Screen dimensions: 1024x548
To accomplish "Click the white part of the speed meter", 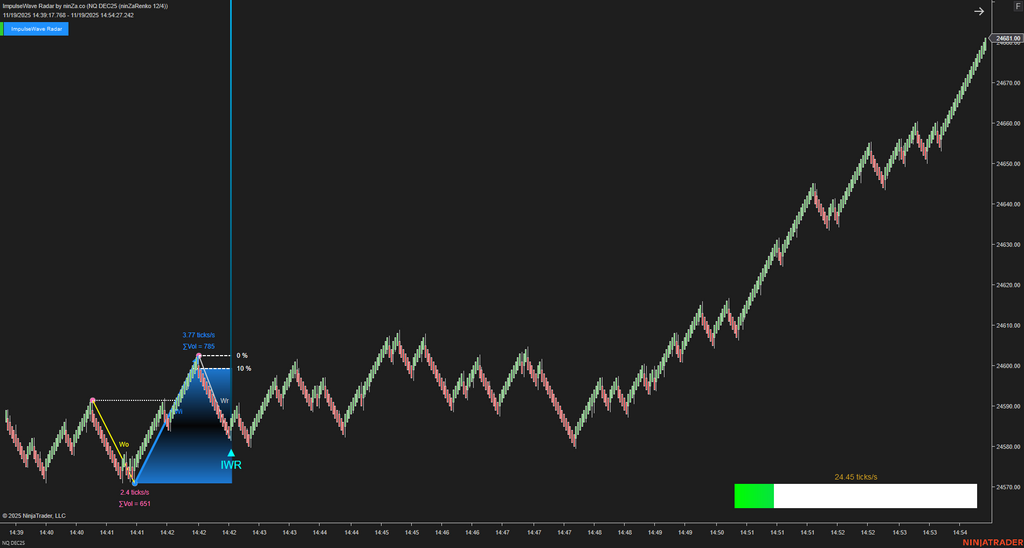I will coord(875,496).
